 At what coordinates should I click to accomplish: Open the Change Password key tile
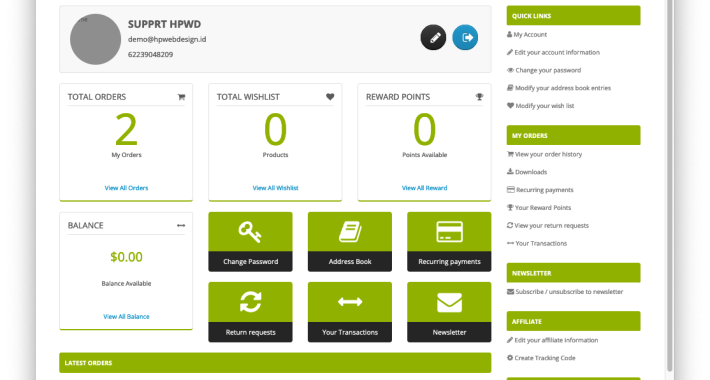(x=250, y=242)
